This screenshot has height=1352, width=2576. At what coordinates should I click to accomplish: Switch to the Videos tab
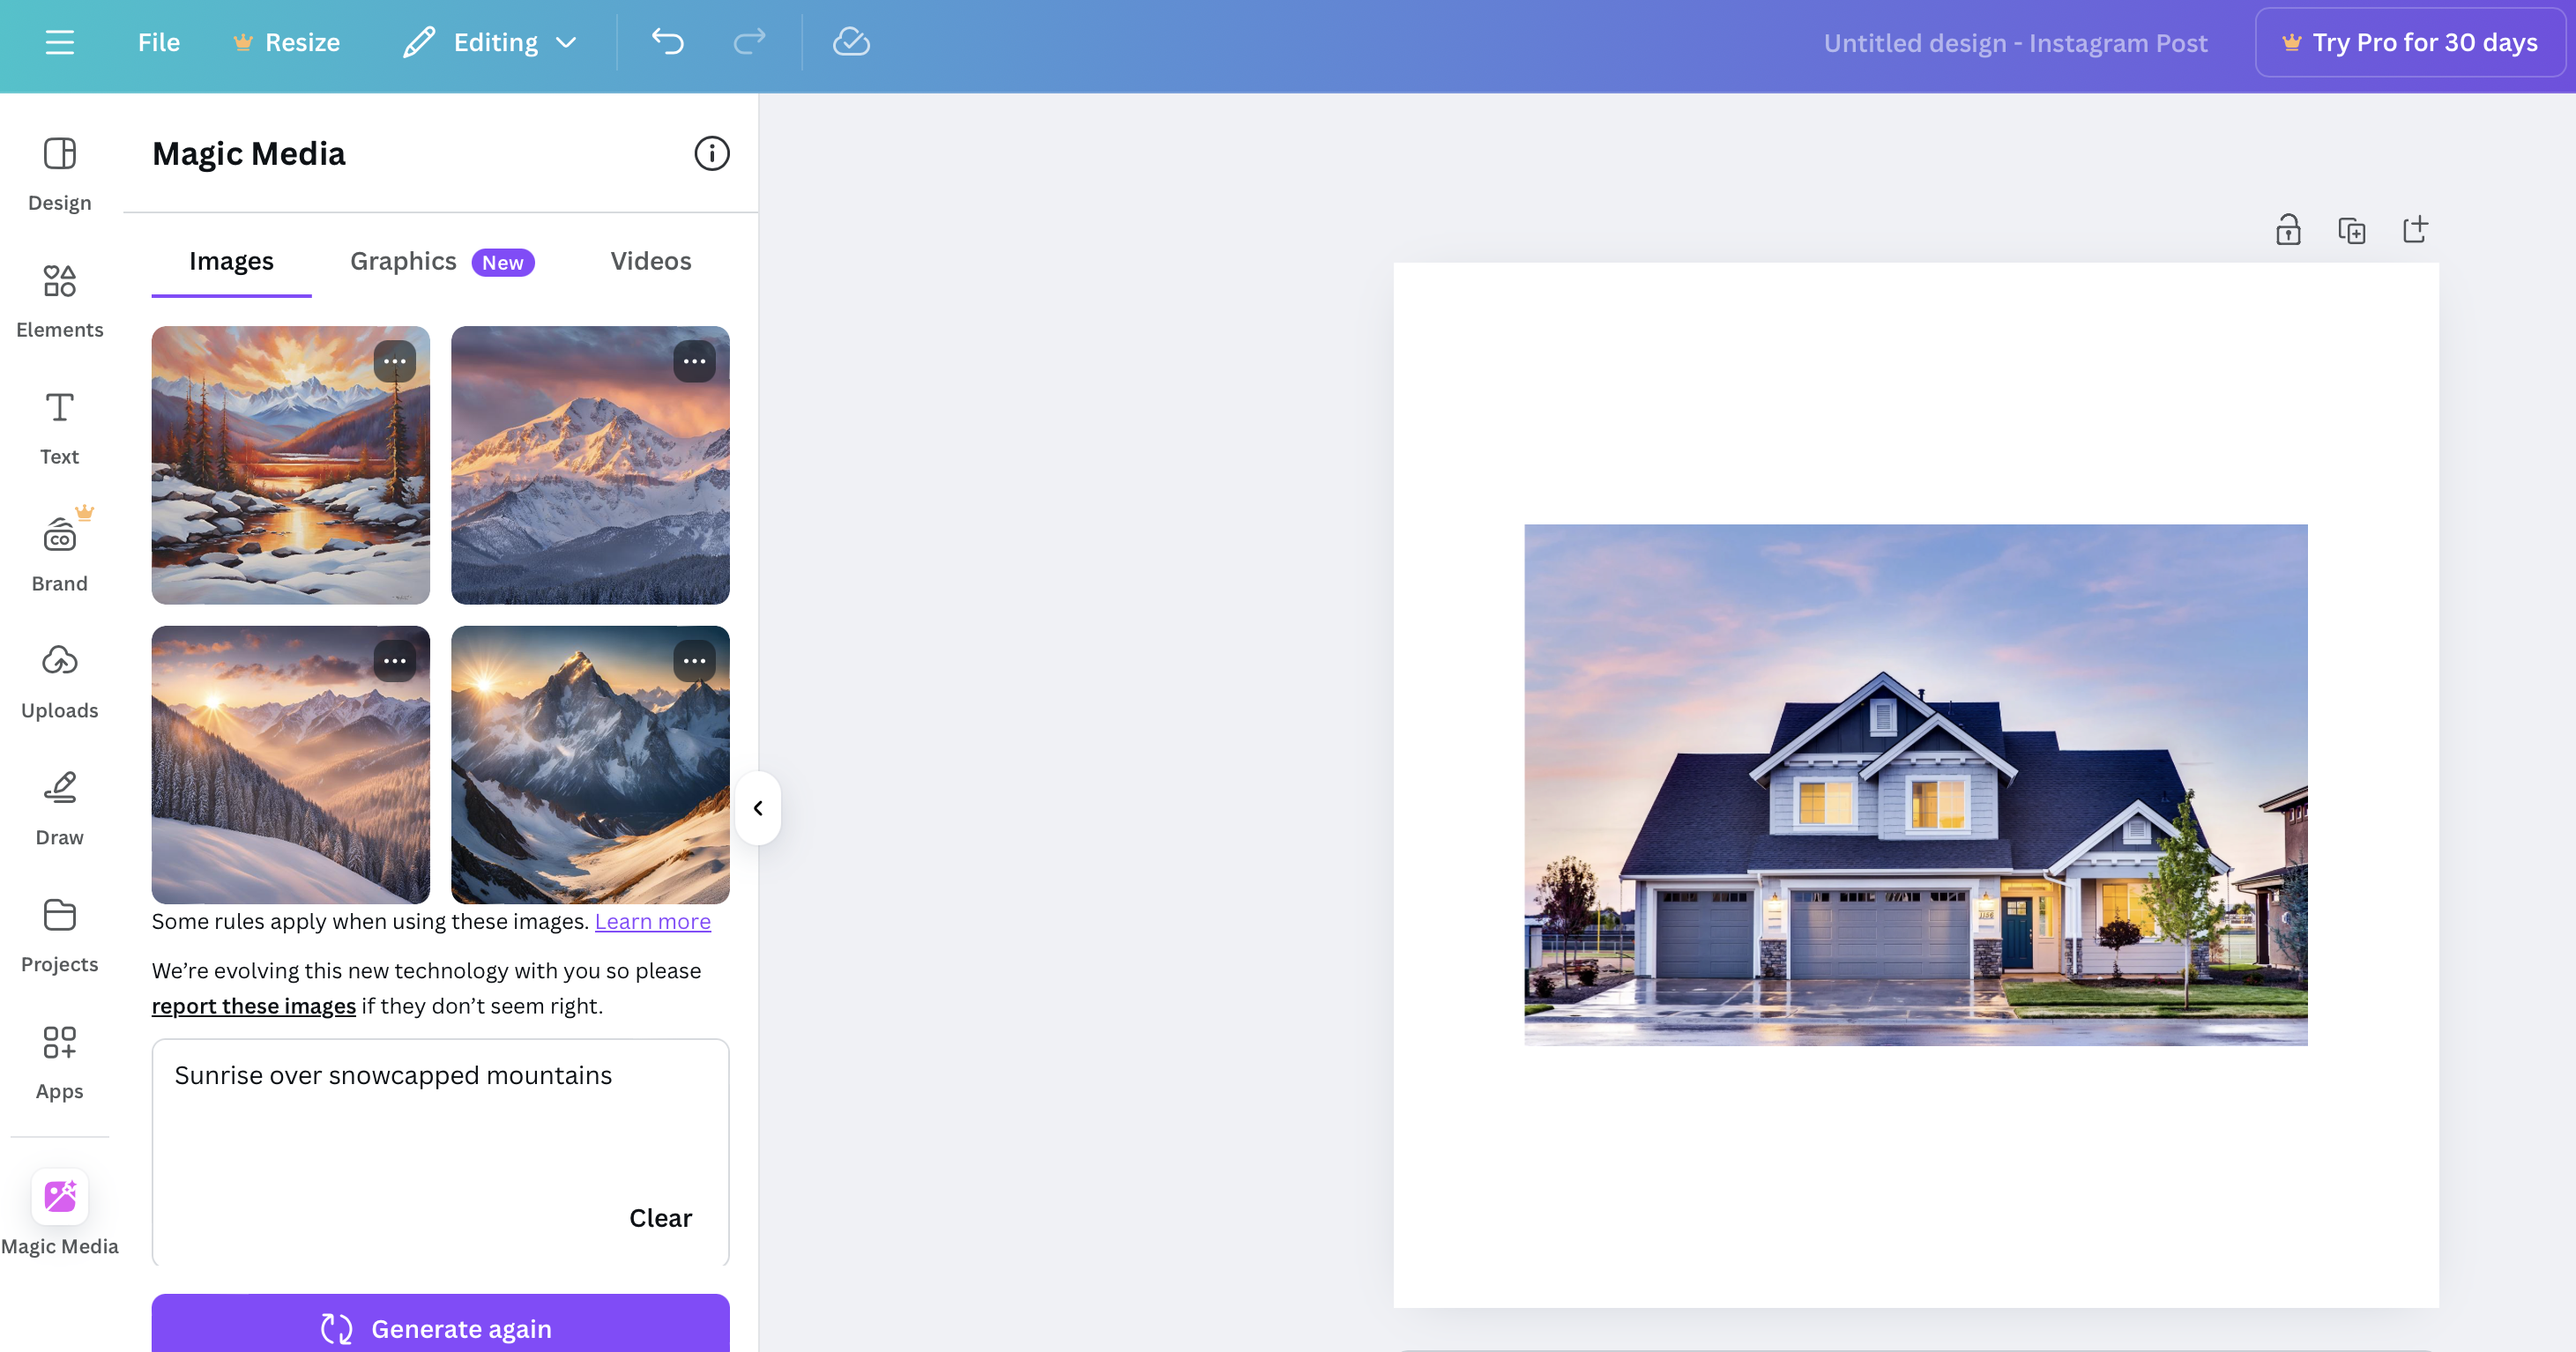coord(651,261)
